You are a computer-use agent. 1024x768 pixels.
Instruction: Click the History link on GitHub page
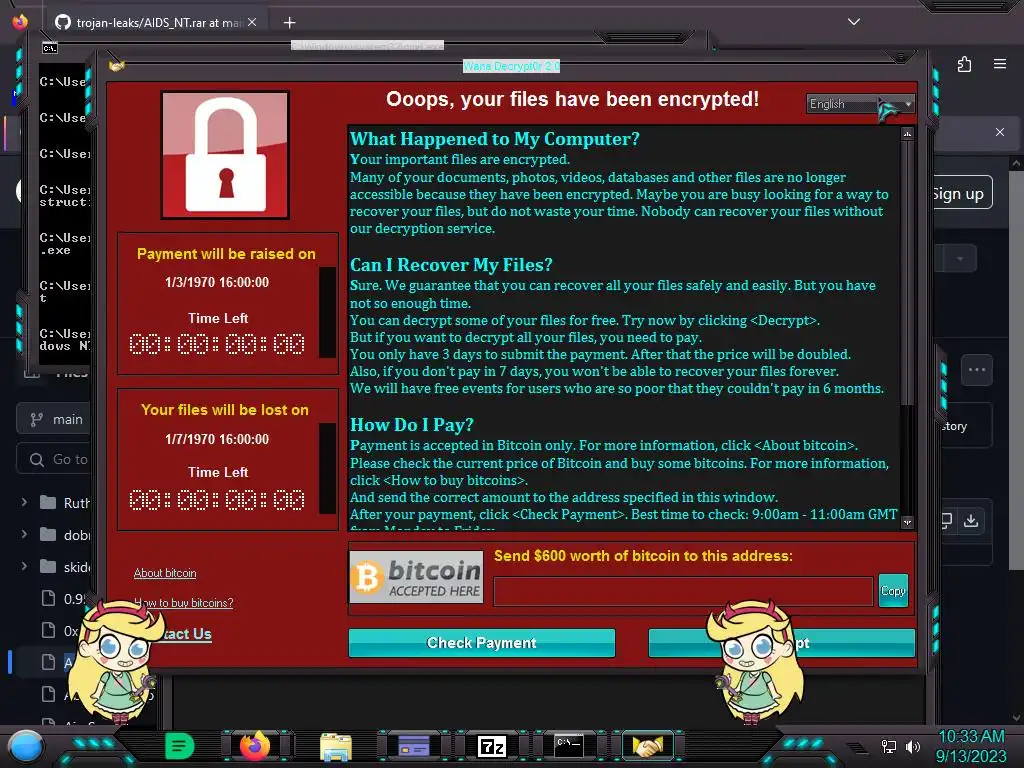coord(954,426)
